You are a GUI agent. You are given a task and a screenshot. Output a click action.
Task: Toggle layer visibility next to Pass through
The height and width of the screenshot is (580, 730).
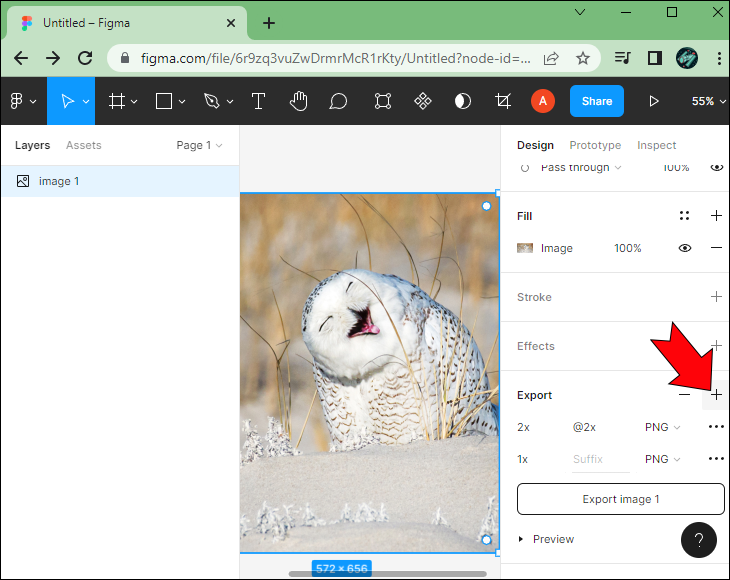pyautogui.click(x=716, y=167)
